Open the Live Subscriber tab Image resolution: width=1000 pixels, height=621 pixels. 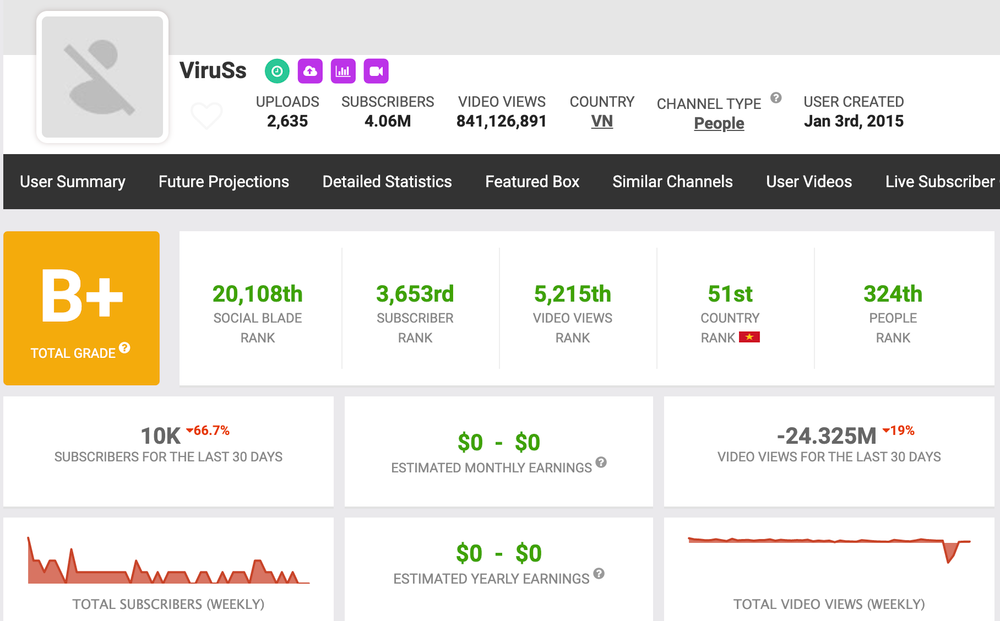pos(942,182)
